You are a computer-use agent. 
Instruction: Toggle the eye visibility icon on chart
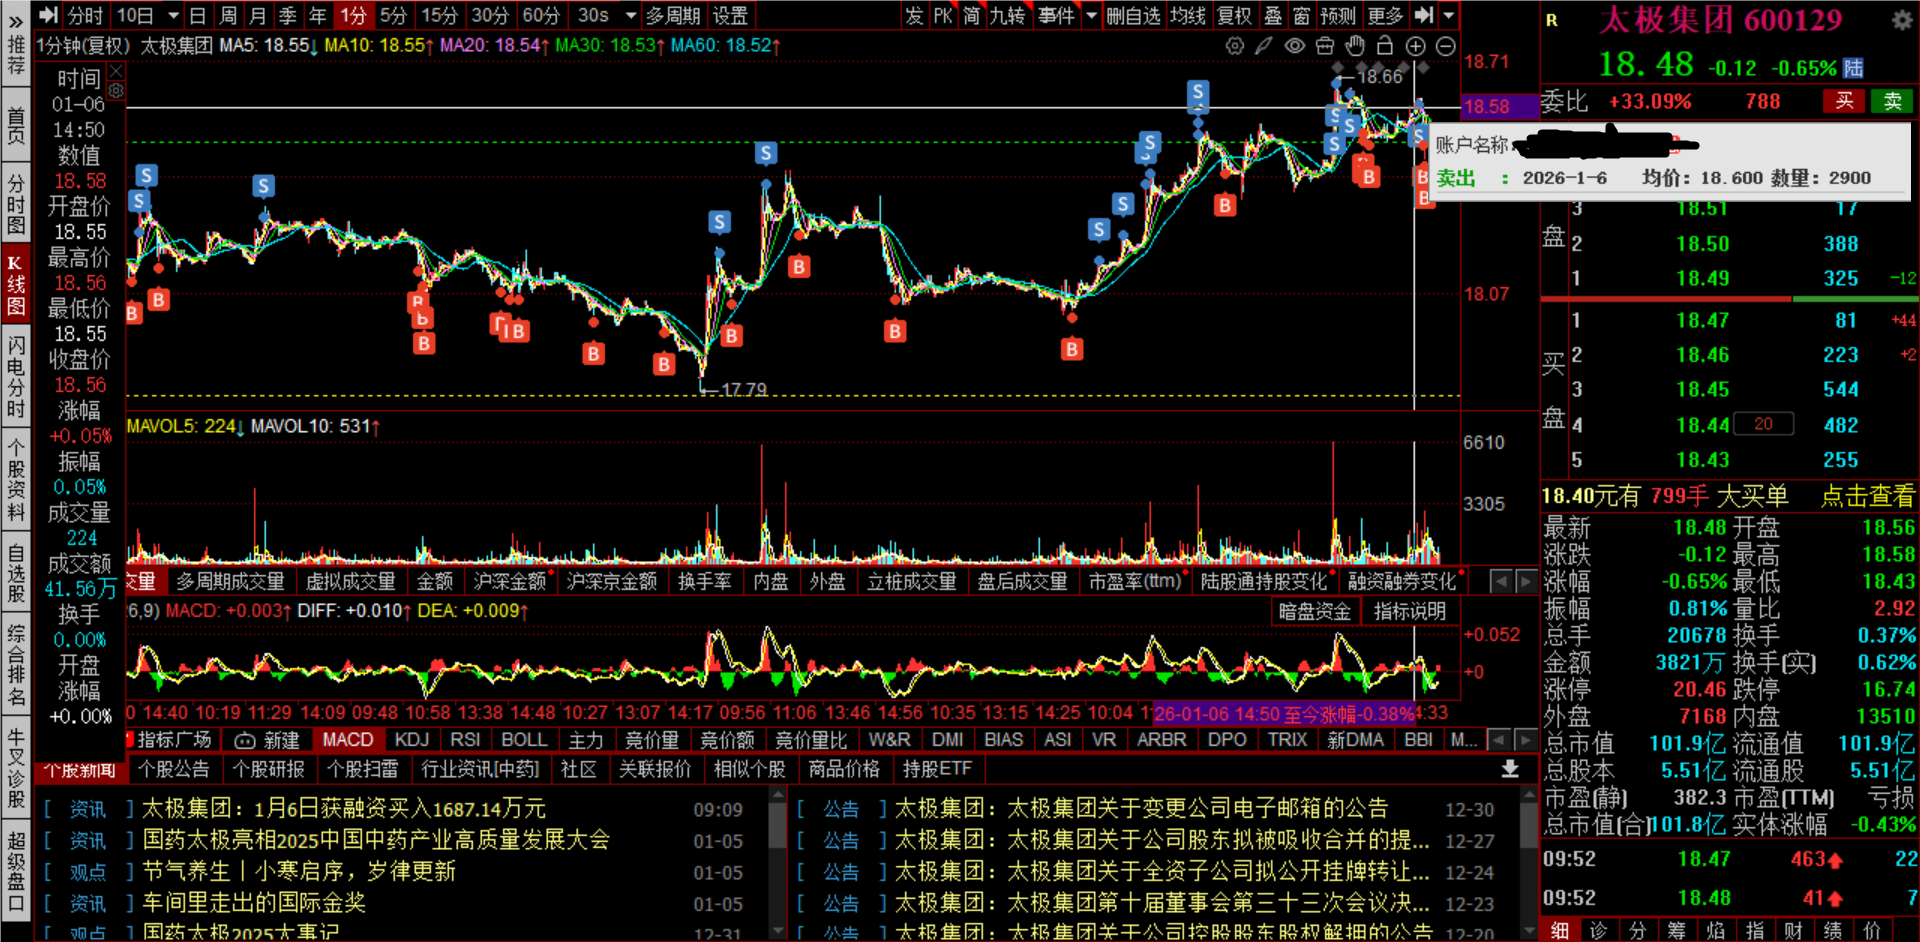click(1294, 46)
